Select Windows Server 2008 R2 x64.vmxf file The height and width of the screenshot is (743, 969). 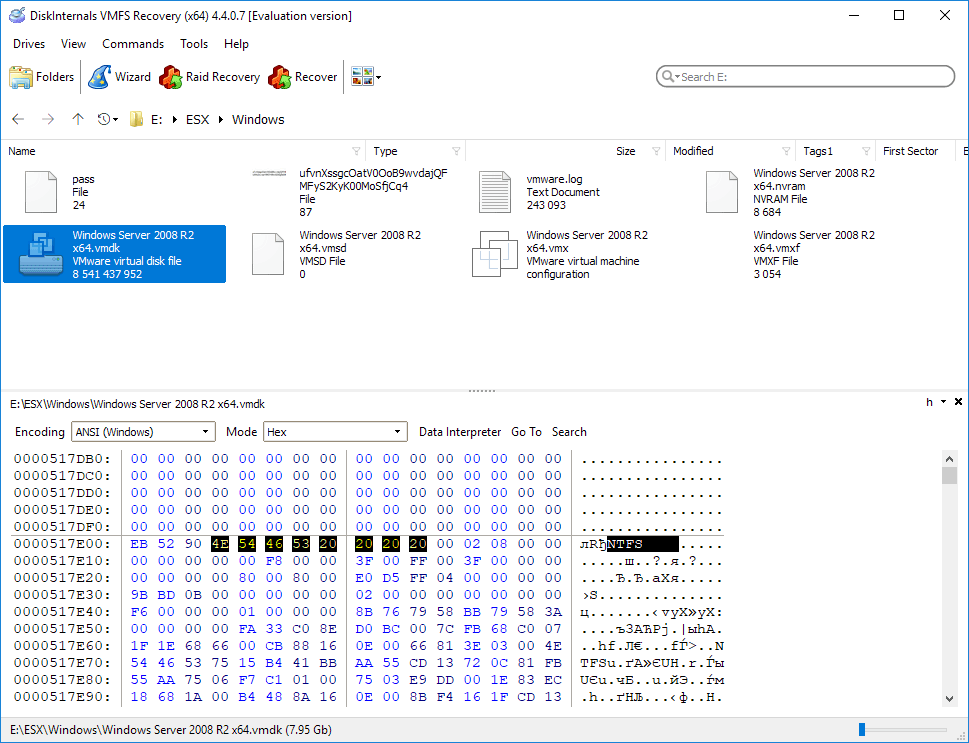[x=814, y=254]
